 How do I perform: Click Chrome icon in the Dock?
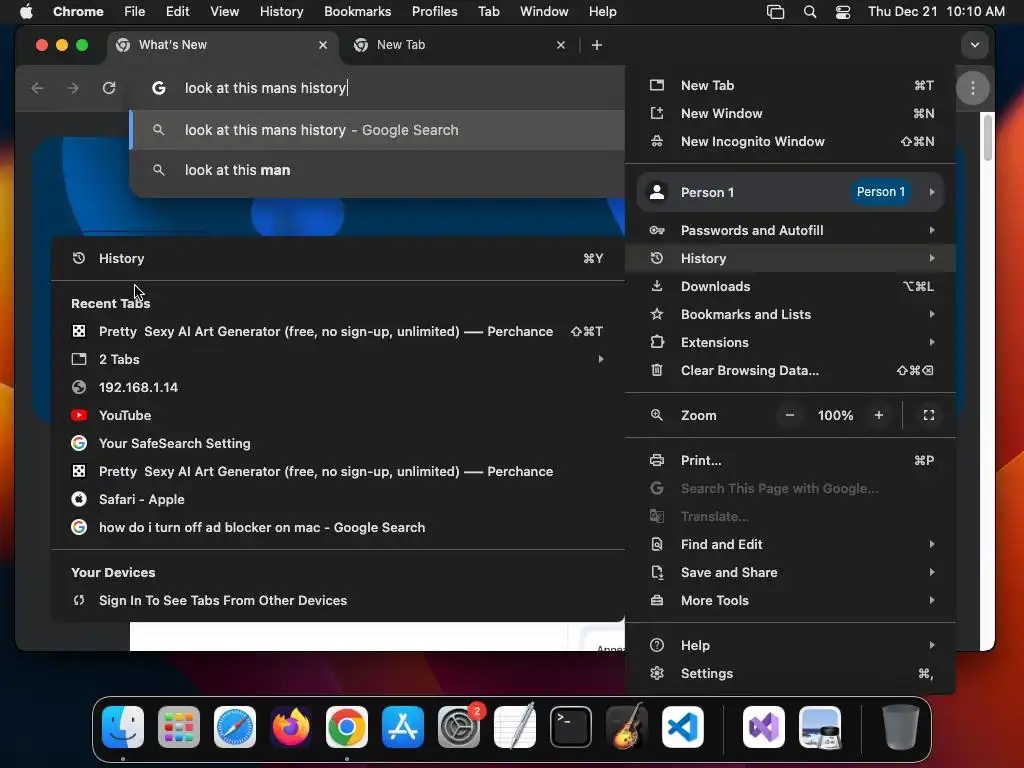(347, 727)
